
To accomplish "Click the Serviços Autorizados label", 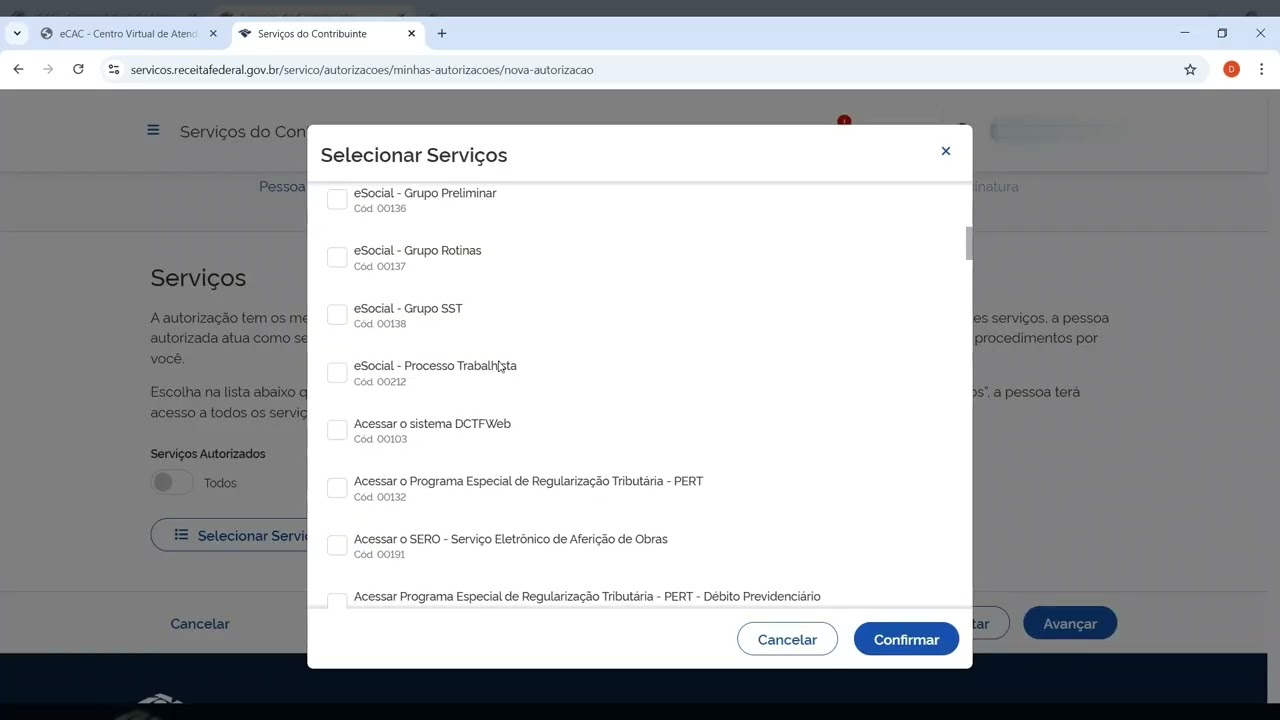I will pyautogui.click(x=208, y=454).
